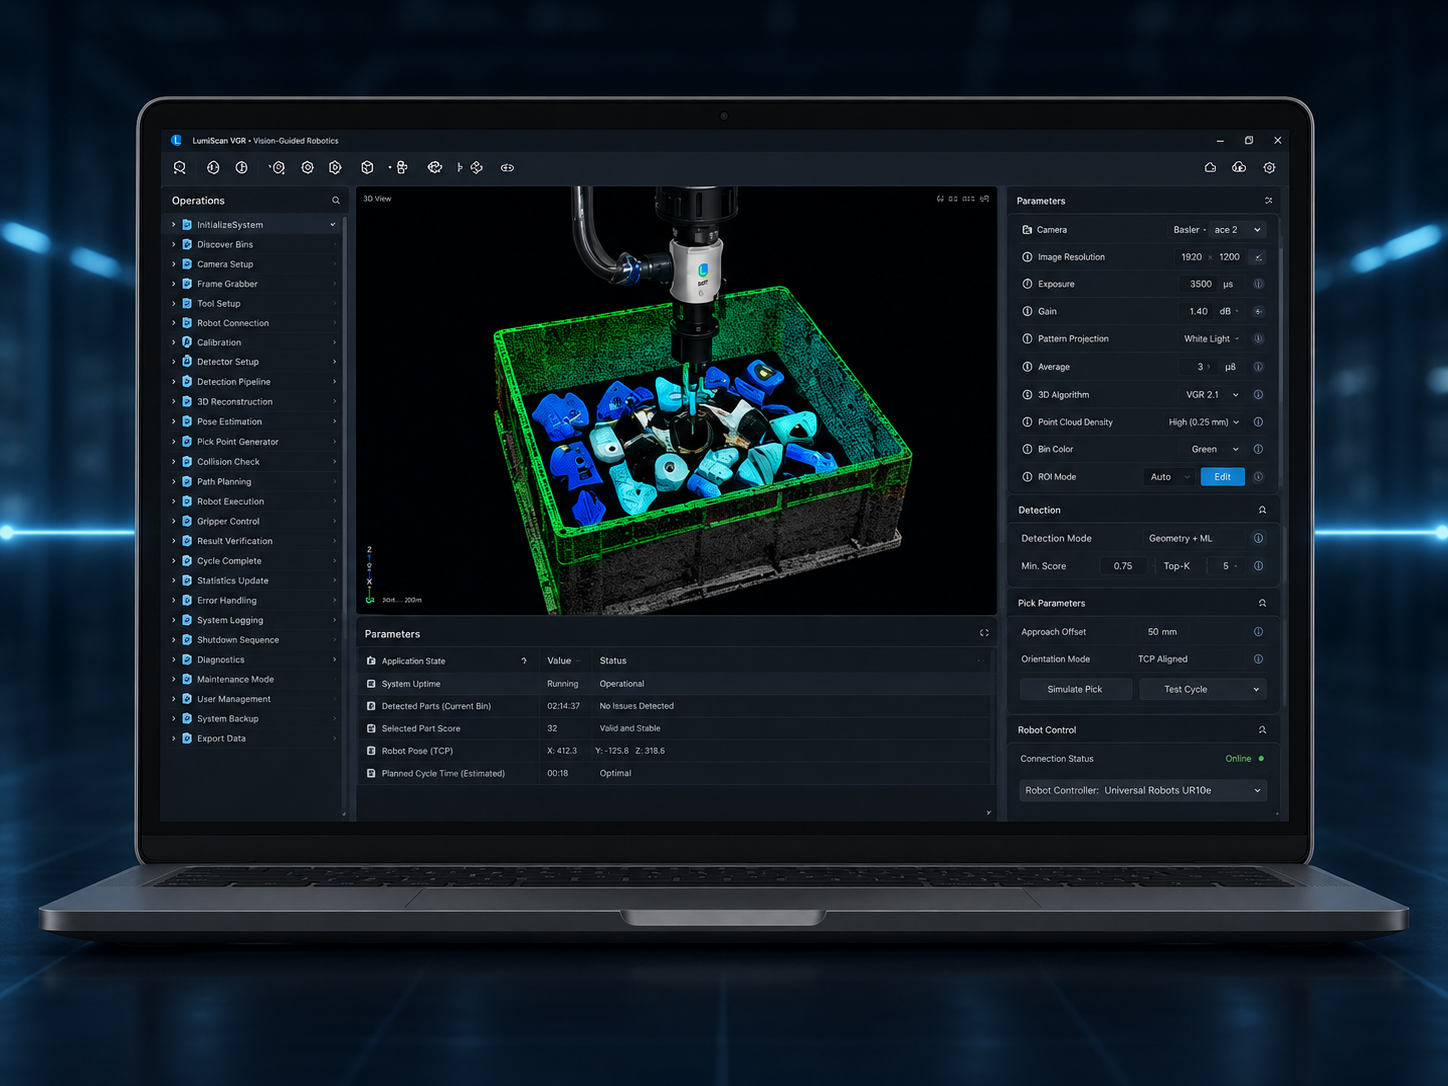Open the Bin Color Green dropdown
This screenshot has height=1086, width=1448.
[1215, 449]
